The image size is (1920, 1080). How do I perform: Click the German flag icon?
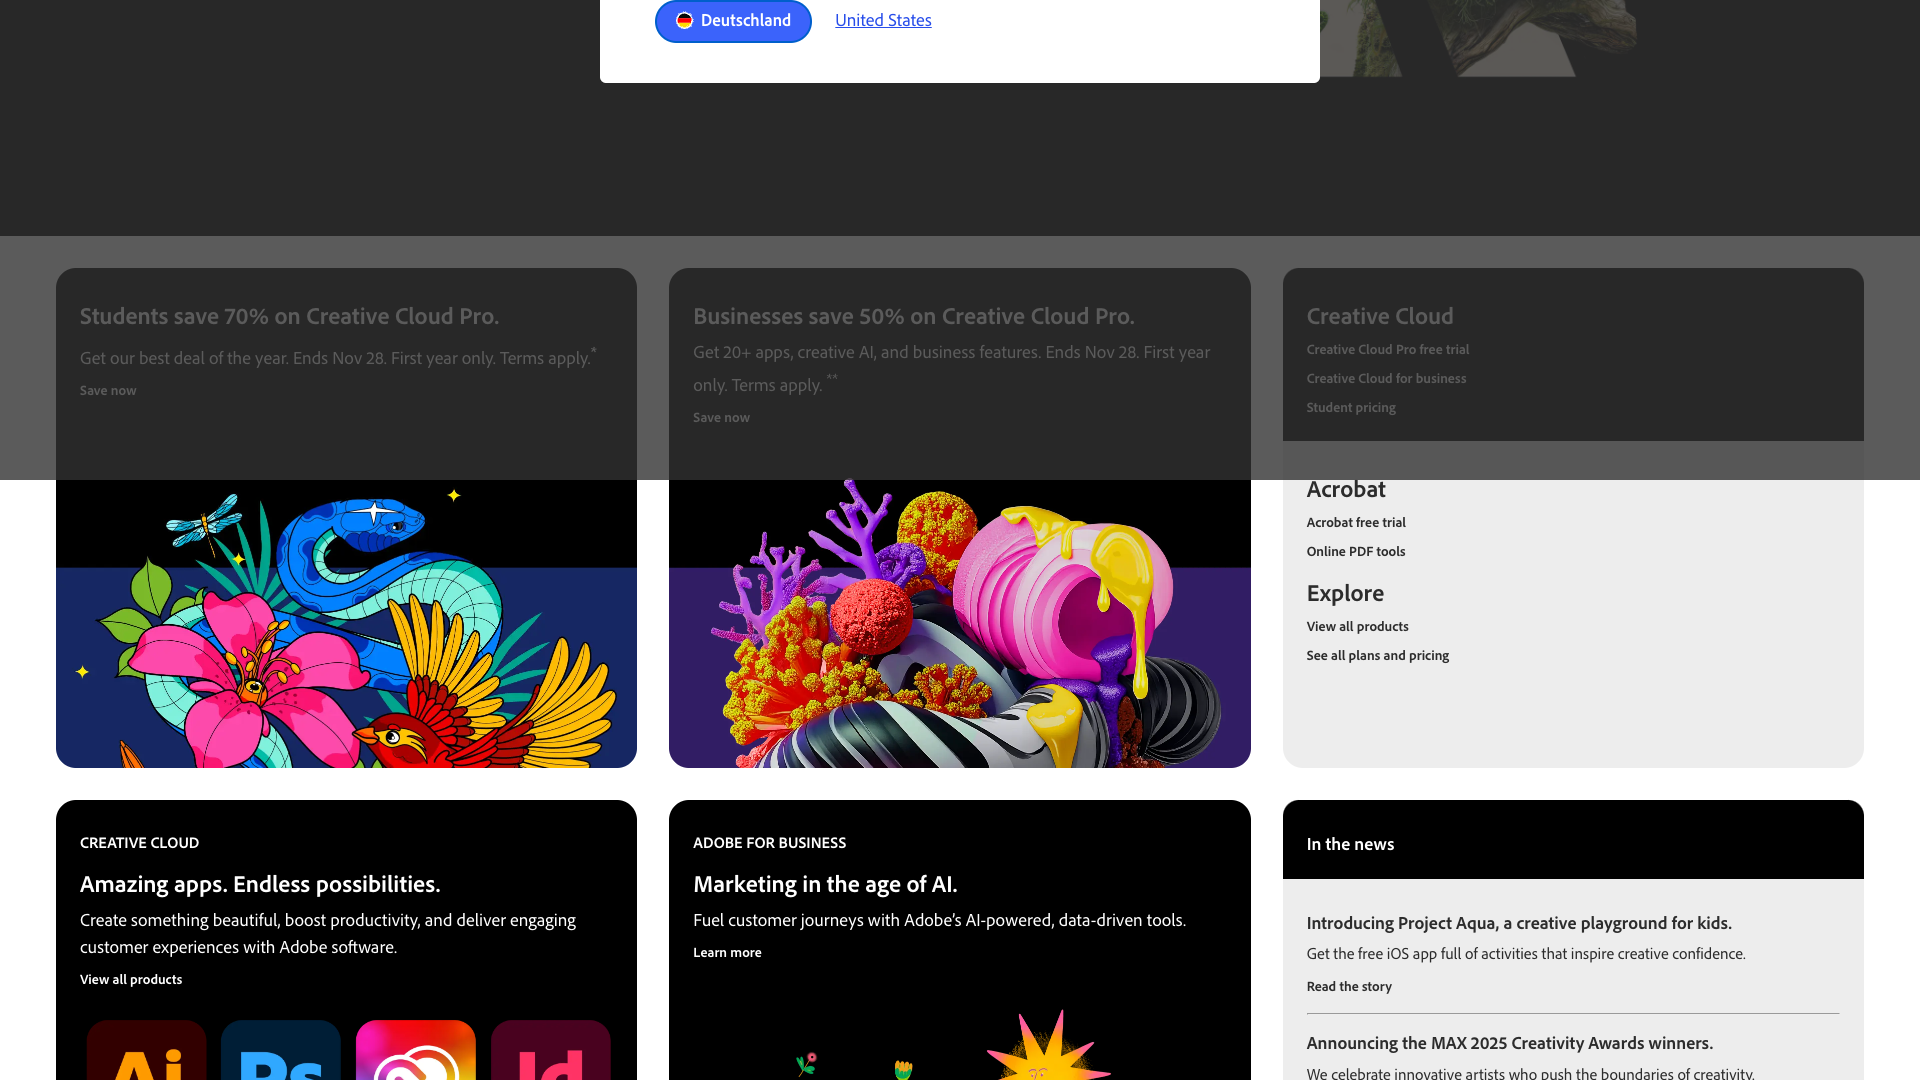[684, 20]
